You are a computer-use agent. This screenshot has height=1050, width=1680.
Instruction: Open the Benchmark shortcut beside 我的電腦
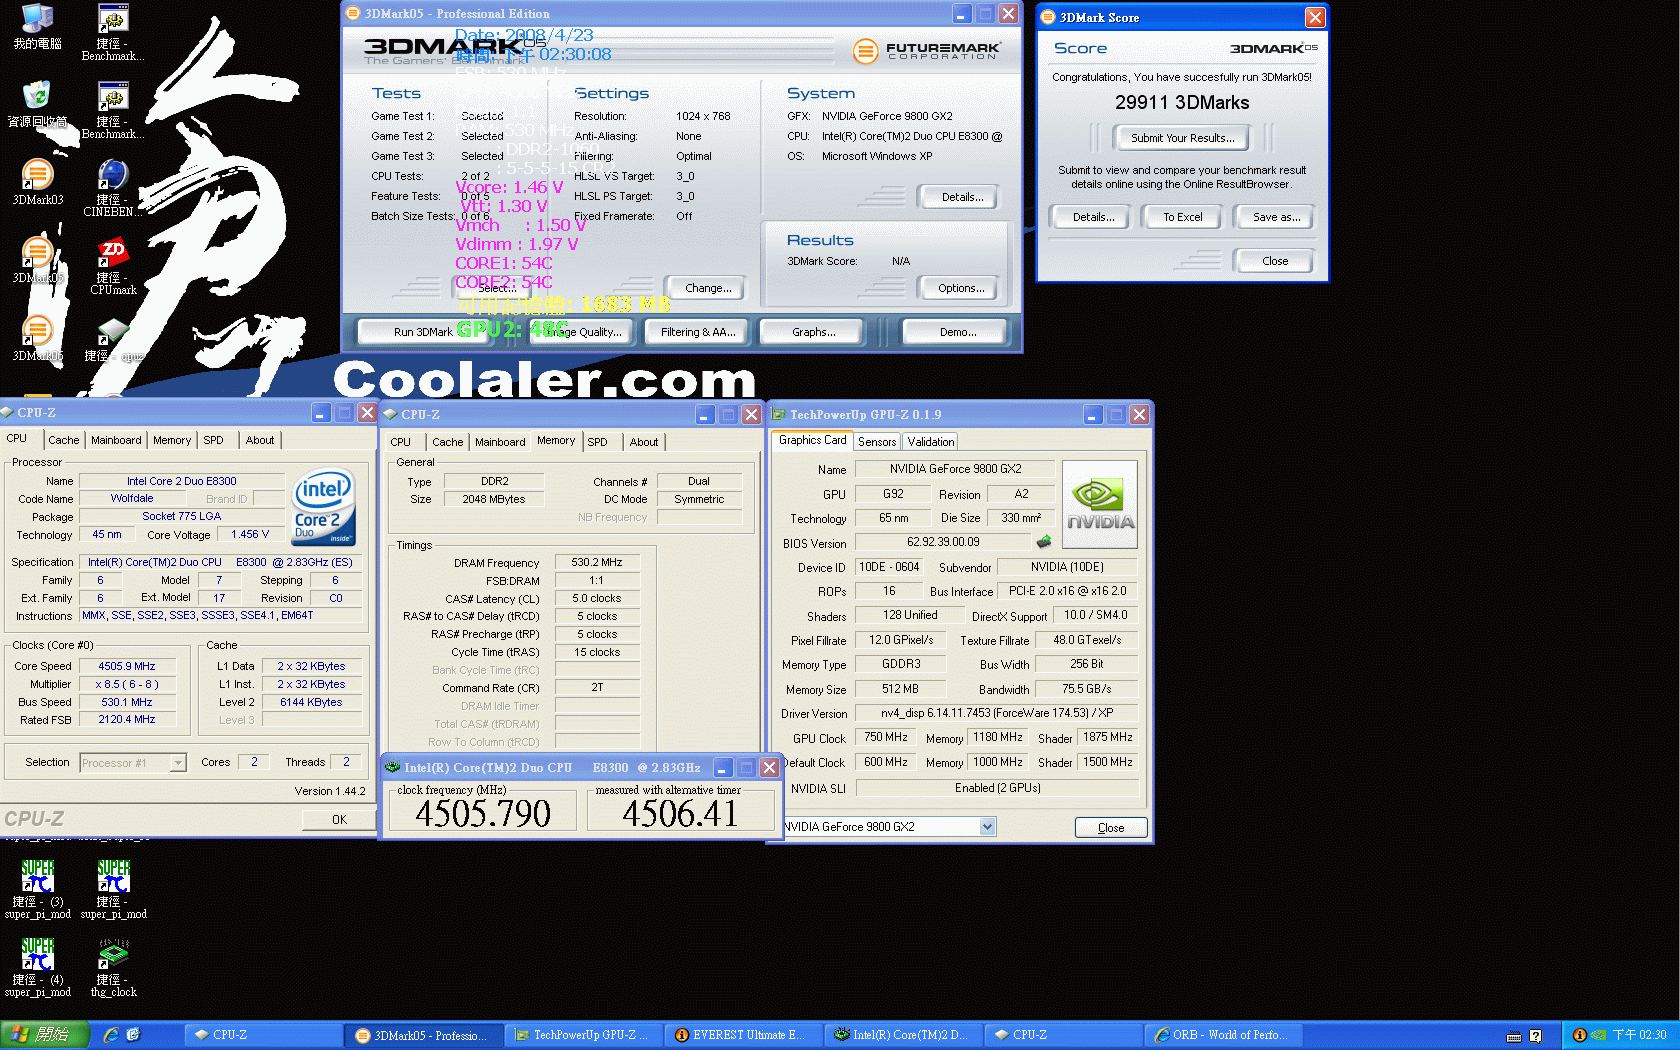click(113, 32)
